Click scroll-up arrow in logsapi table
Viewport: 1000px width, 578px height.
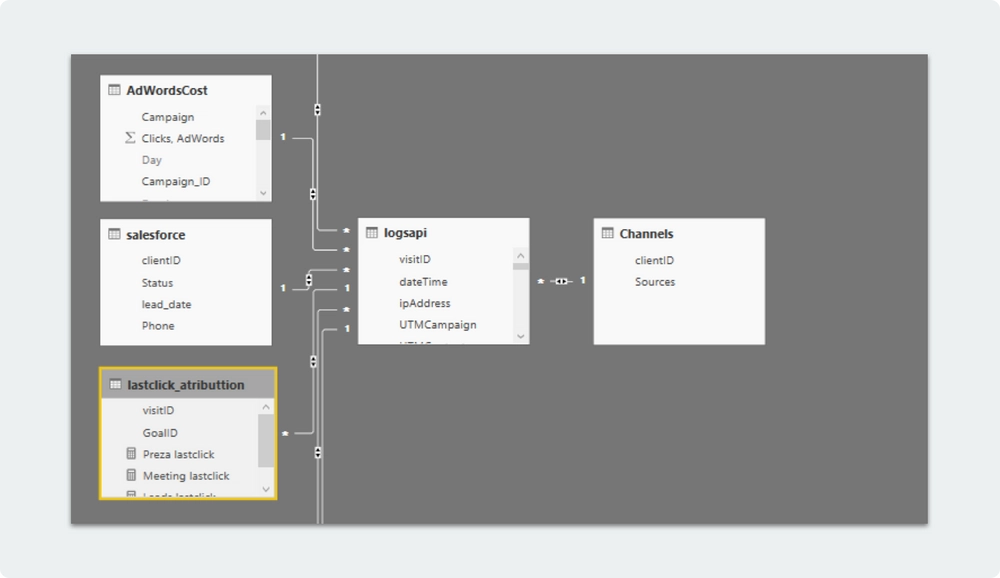tap(520, 256)
